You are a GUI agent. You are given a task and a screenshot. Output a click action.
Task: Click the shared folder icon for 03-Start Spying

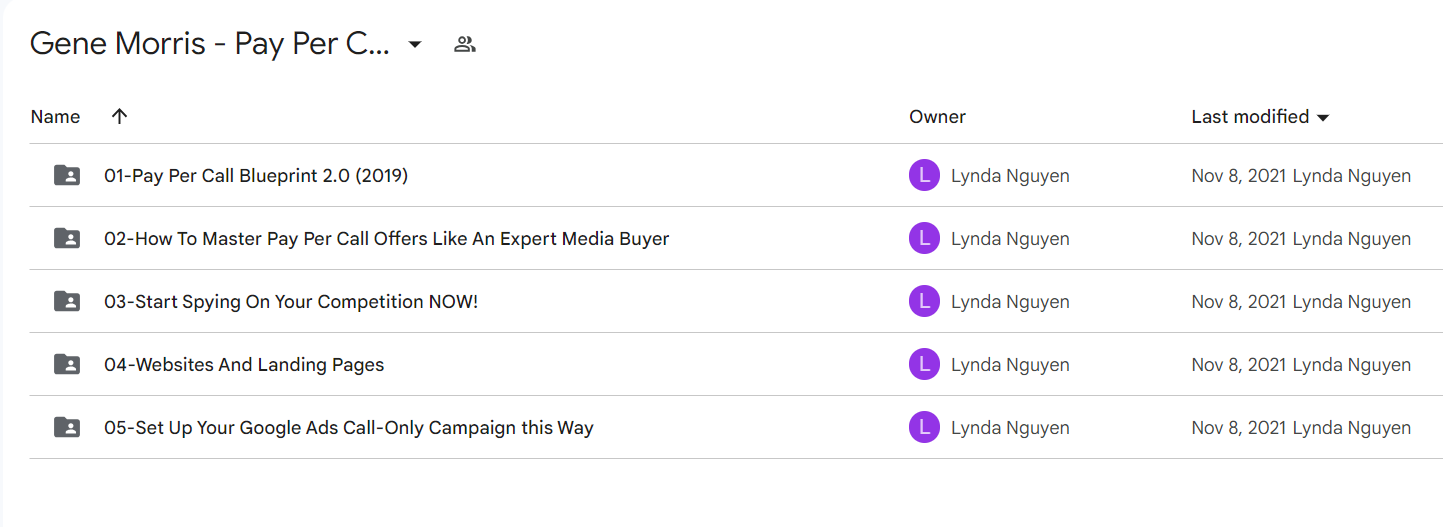(x=67, y=302)
